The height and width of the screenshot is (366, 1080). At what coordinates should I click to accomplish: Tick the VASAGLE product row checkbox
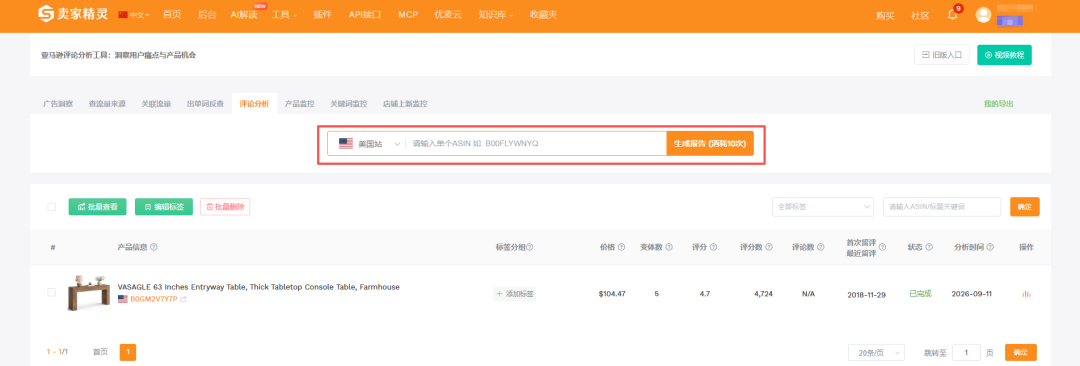(52, 292)
